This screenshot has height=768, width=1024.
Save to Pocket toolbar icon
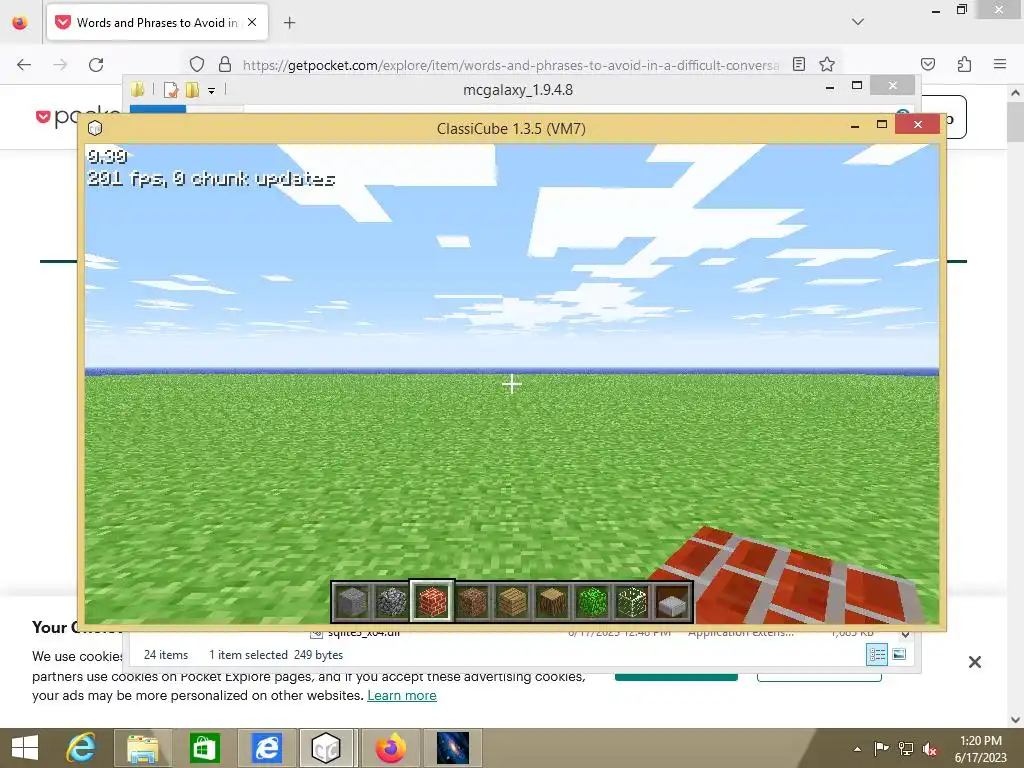click(x=928, y=64)
